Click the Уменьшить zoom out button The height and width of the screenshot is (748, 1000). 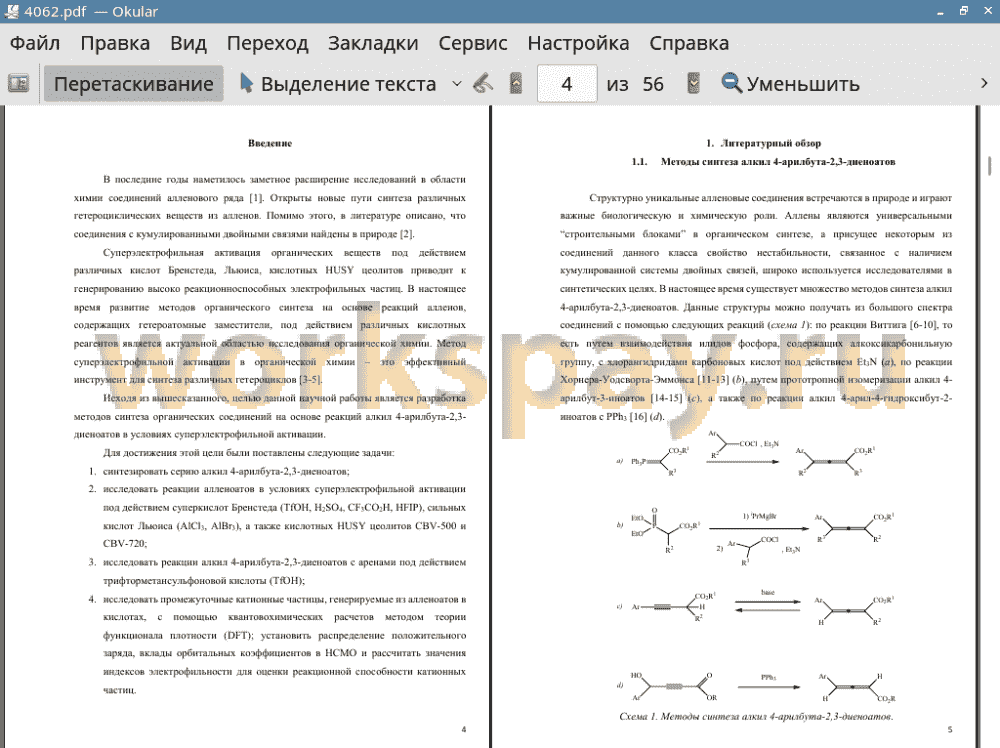coord(790,84)
